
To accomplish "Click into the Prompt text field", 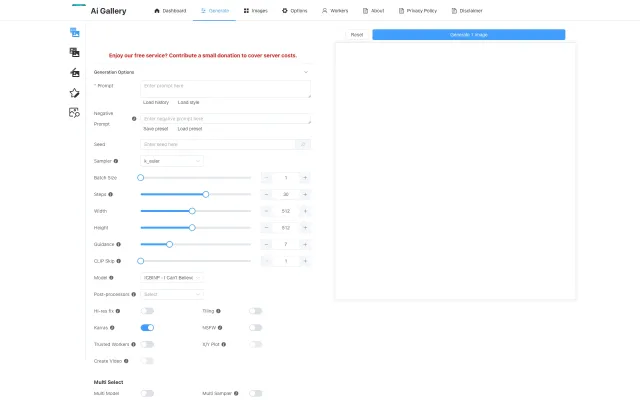I will 225,88.
